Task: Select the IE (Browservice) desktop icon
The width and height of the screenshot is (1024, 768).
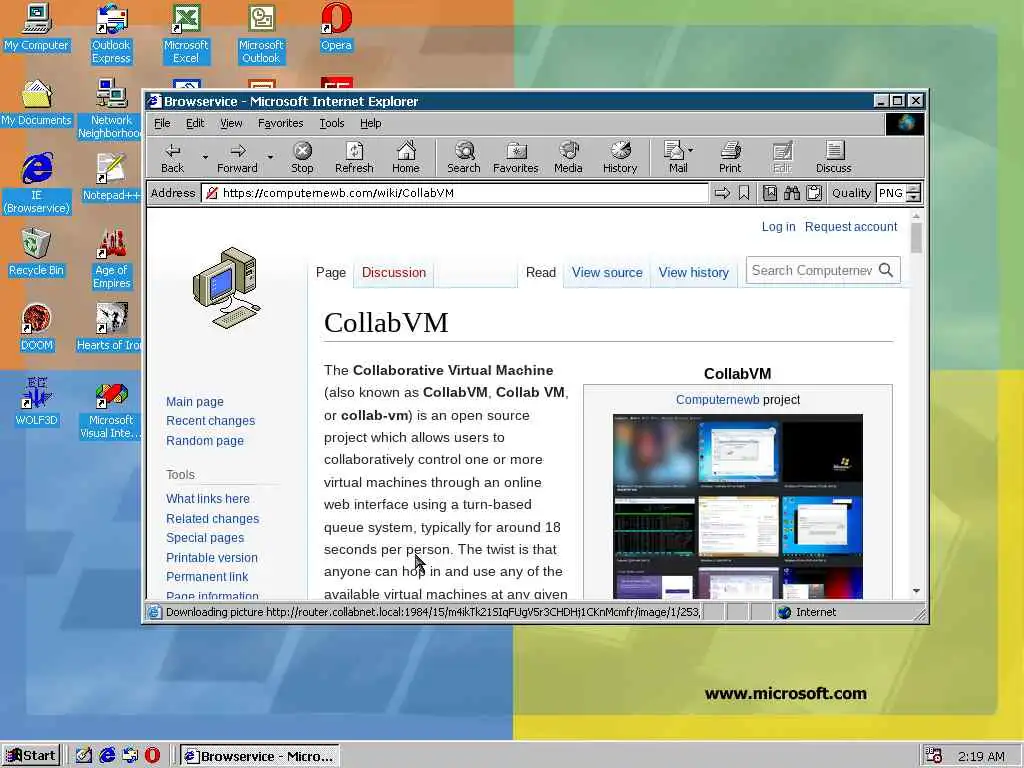Action: 37,183
